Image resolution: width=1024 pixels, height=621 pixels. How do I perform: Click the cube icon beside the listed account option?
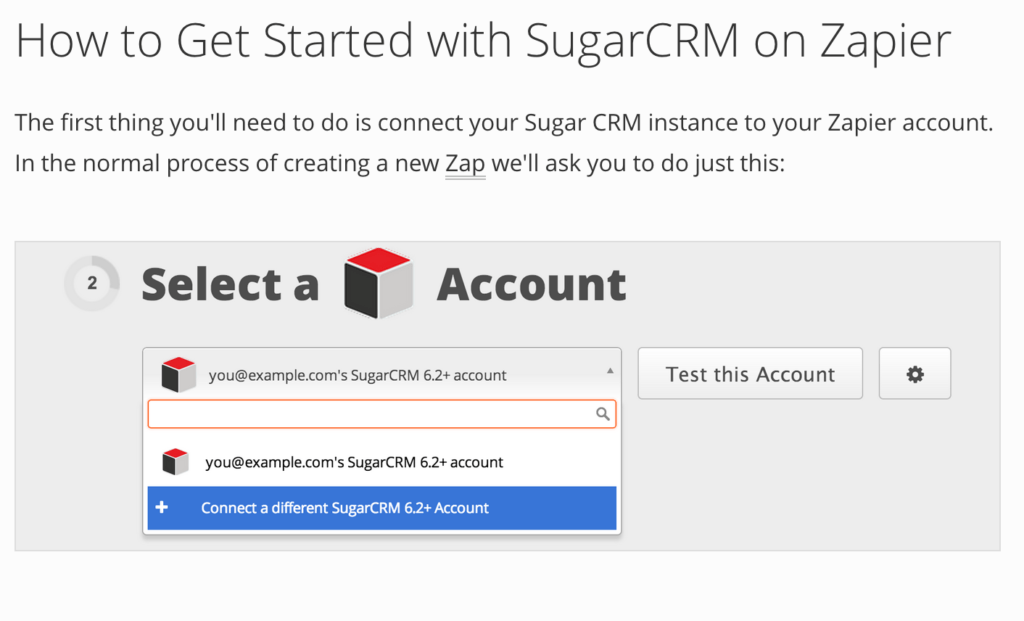pos(176,462)
